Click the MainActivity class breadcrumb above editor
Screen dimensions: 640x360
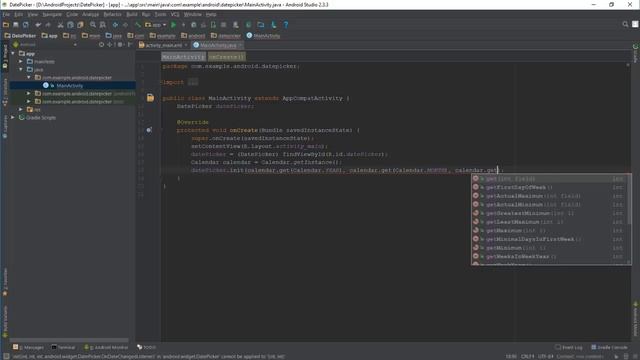click(183, 57)
